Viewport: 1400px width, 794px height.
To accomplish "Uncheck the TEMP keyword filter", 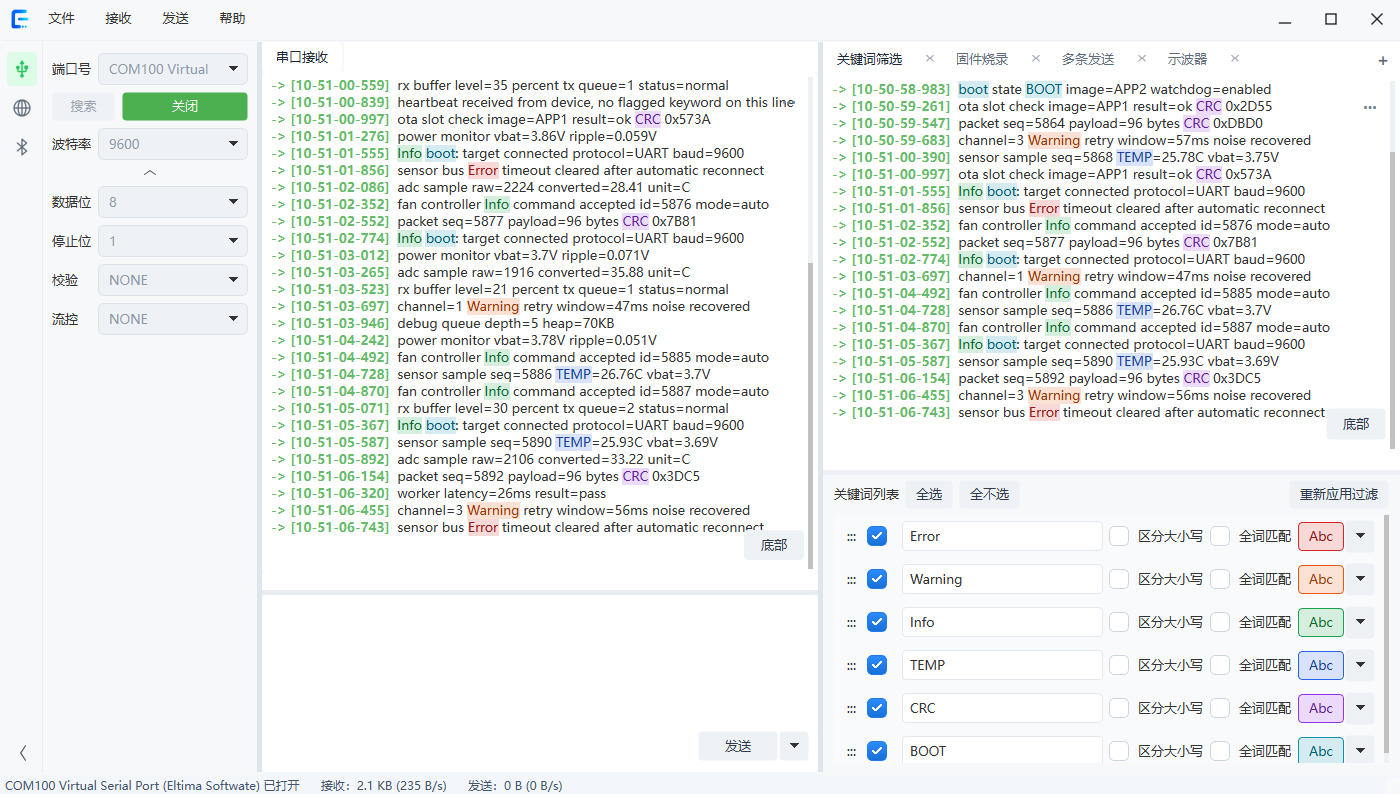I will (x=877, y=665).
